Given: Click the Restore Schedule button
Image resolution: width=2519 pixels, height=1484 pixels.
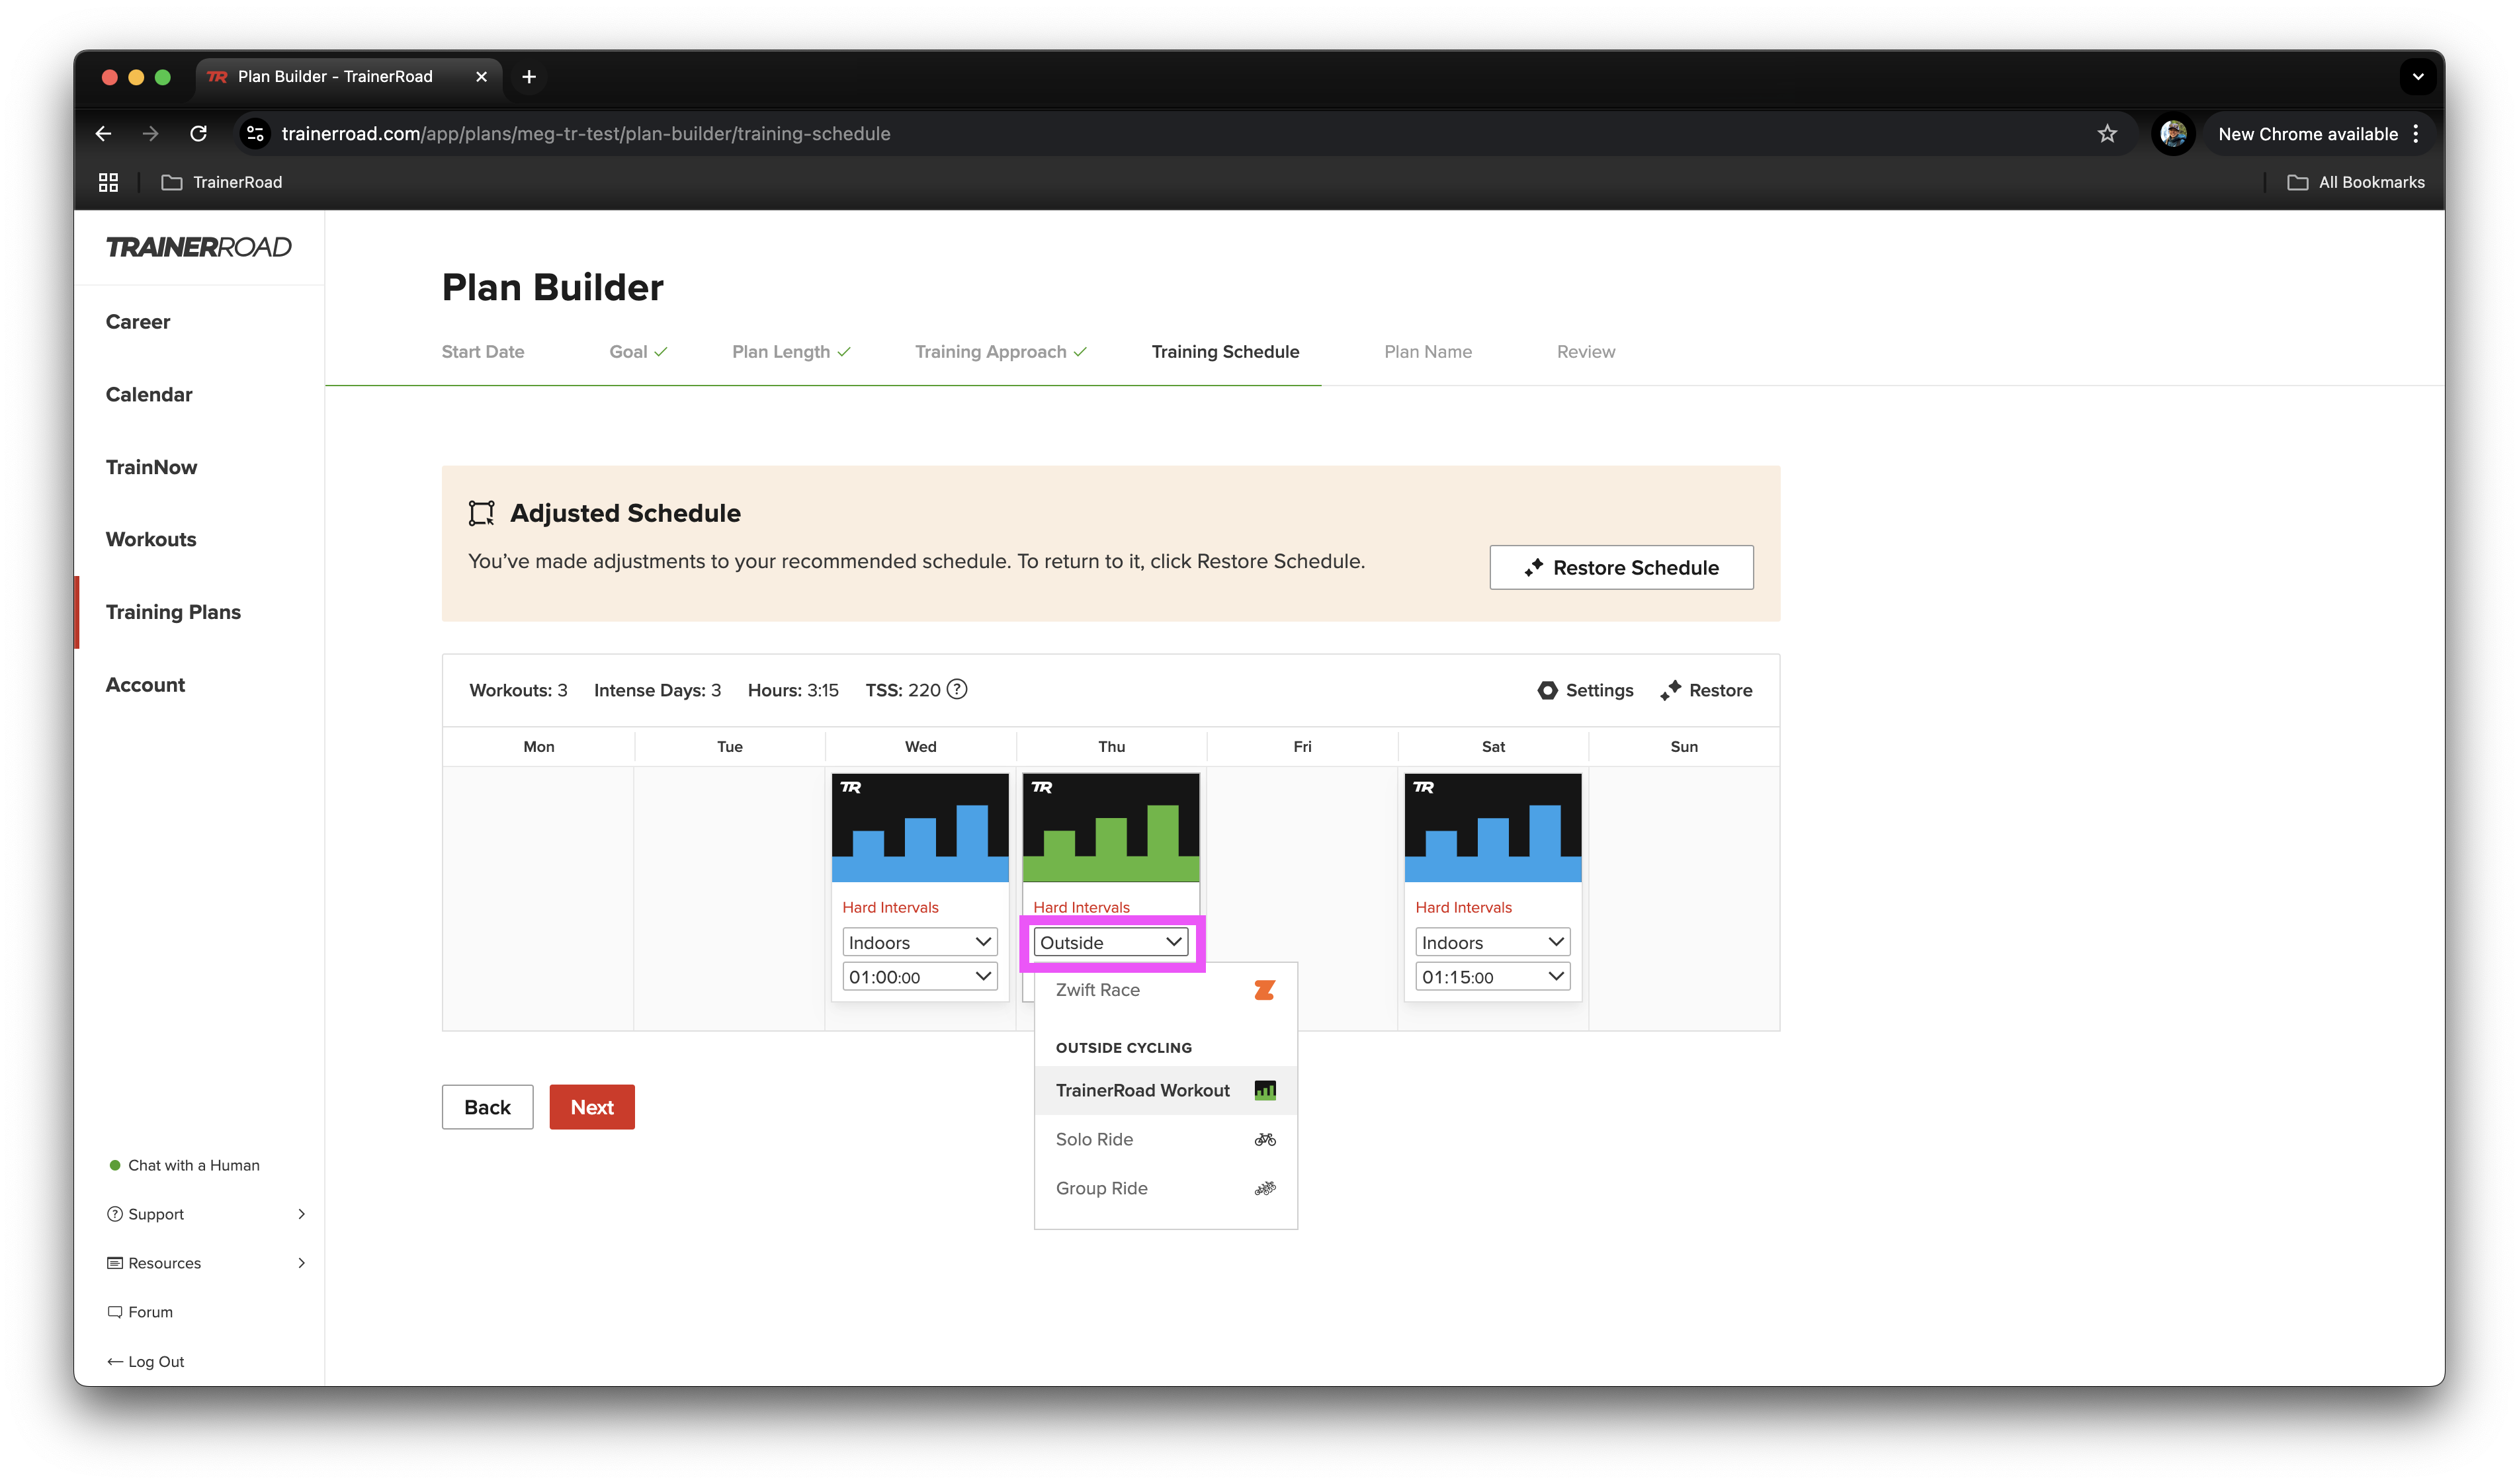Looking at the screenshot, I should (x=1621, y=567).
